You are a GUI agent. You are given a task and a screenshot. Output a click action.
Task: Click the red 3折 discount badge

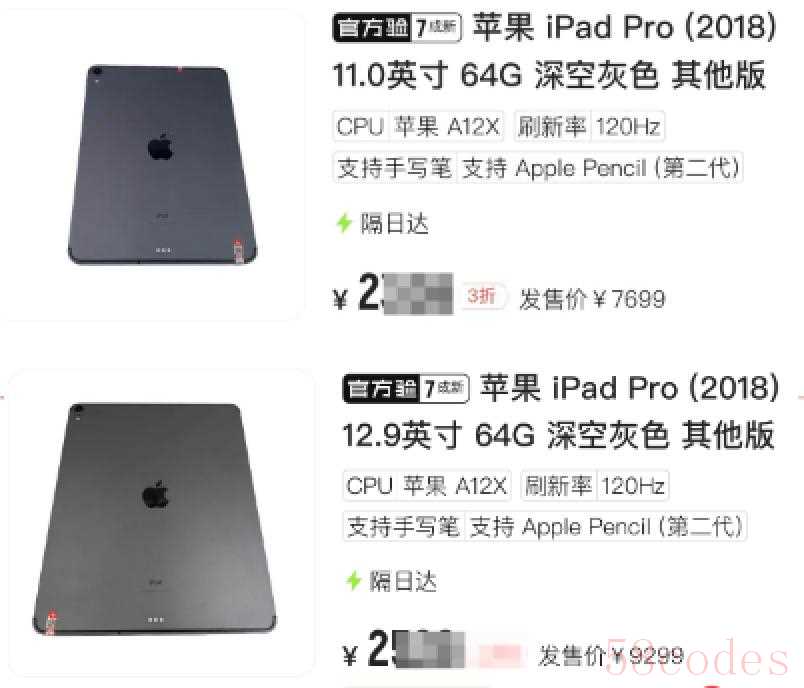click(481, 296)
